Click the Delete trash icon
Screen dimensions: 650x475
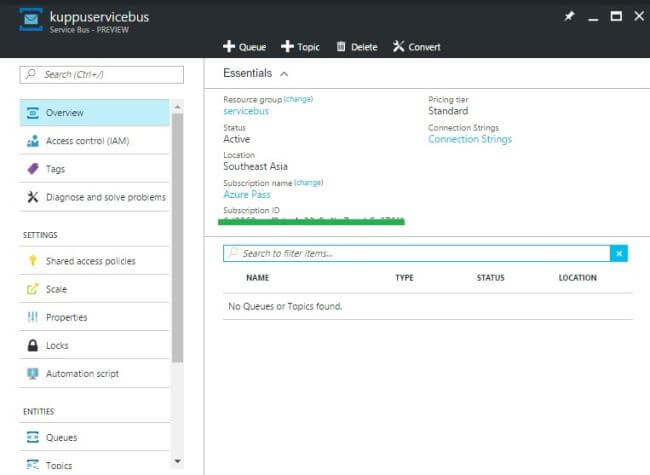341,46
